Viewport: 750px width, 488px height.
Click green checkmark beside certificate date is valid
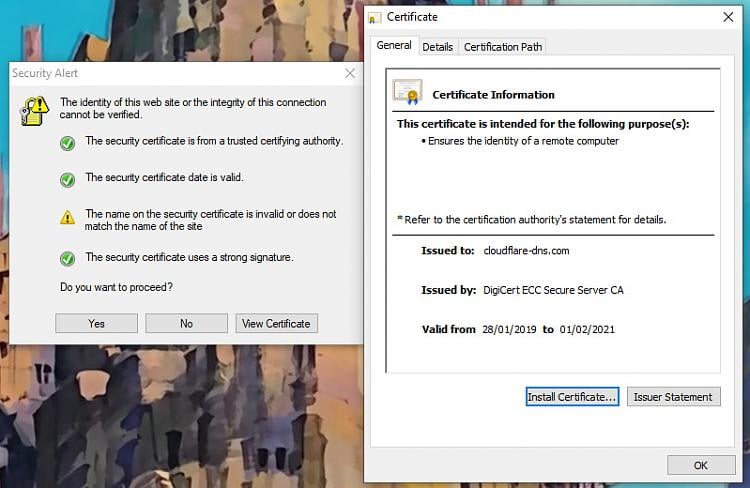click(x=67, y=180)
